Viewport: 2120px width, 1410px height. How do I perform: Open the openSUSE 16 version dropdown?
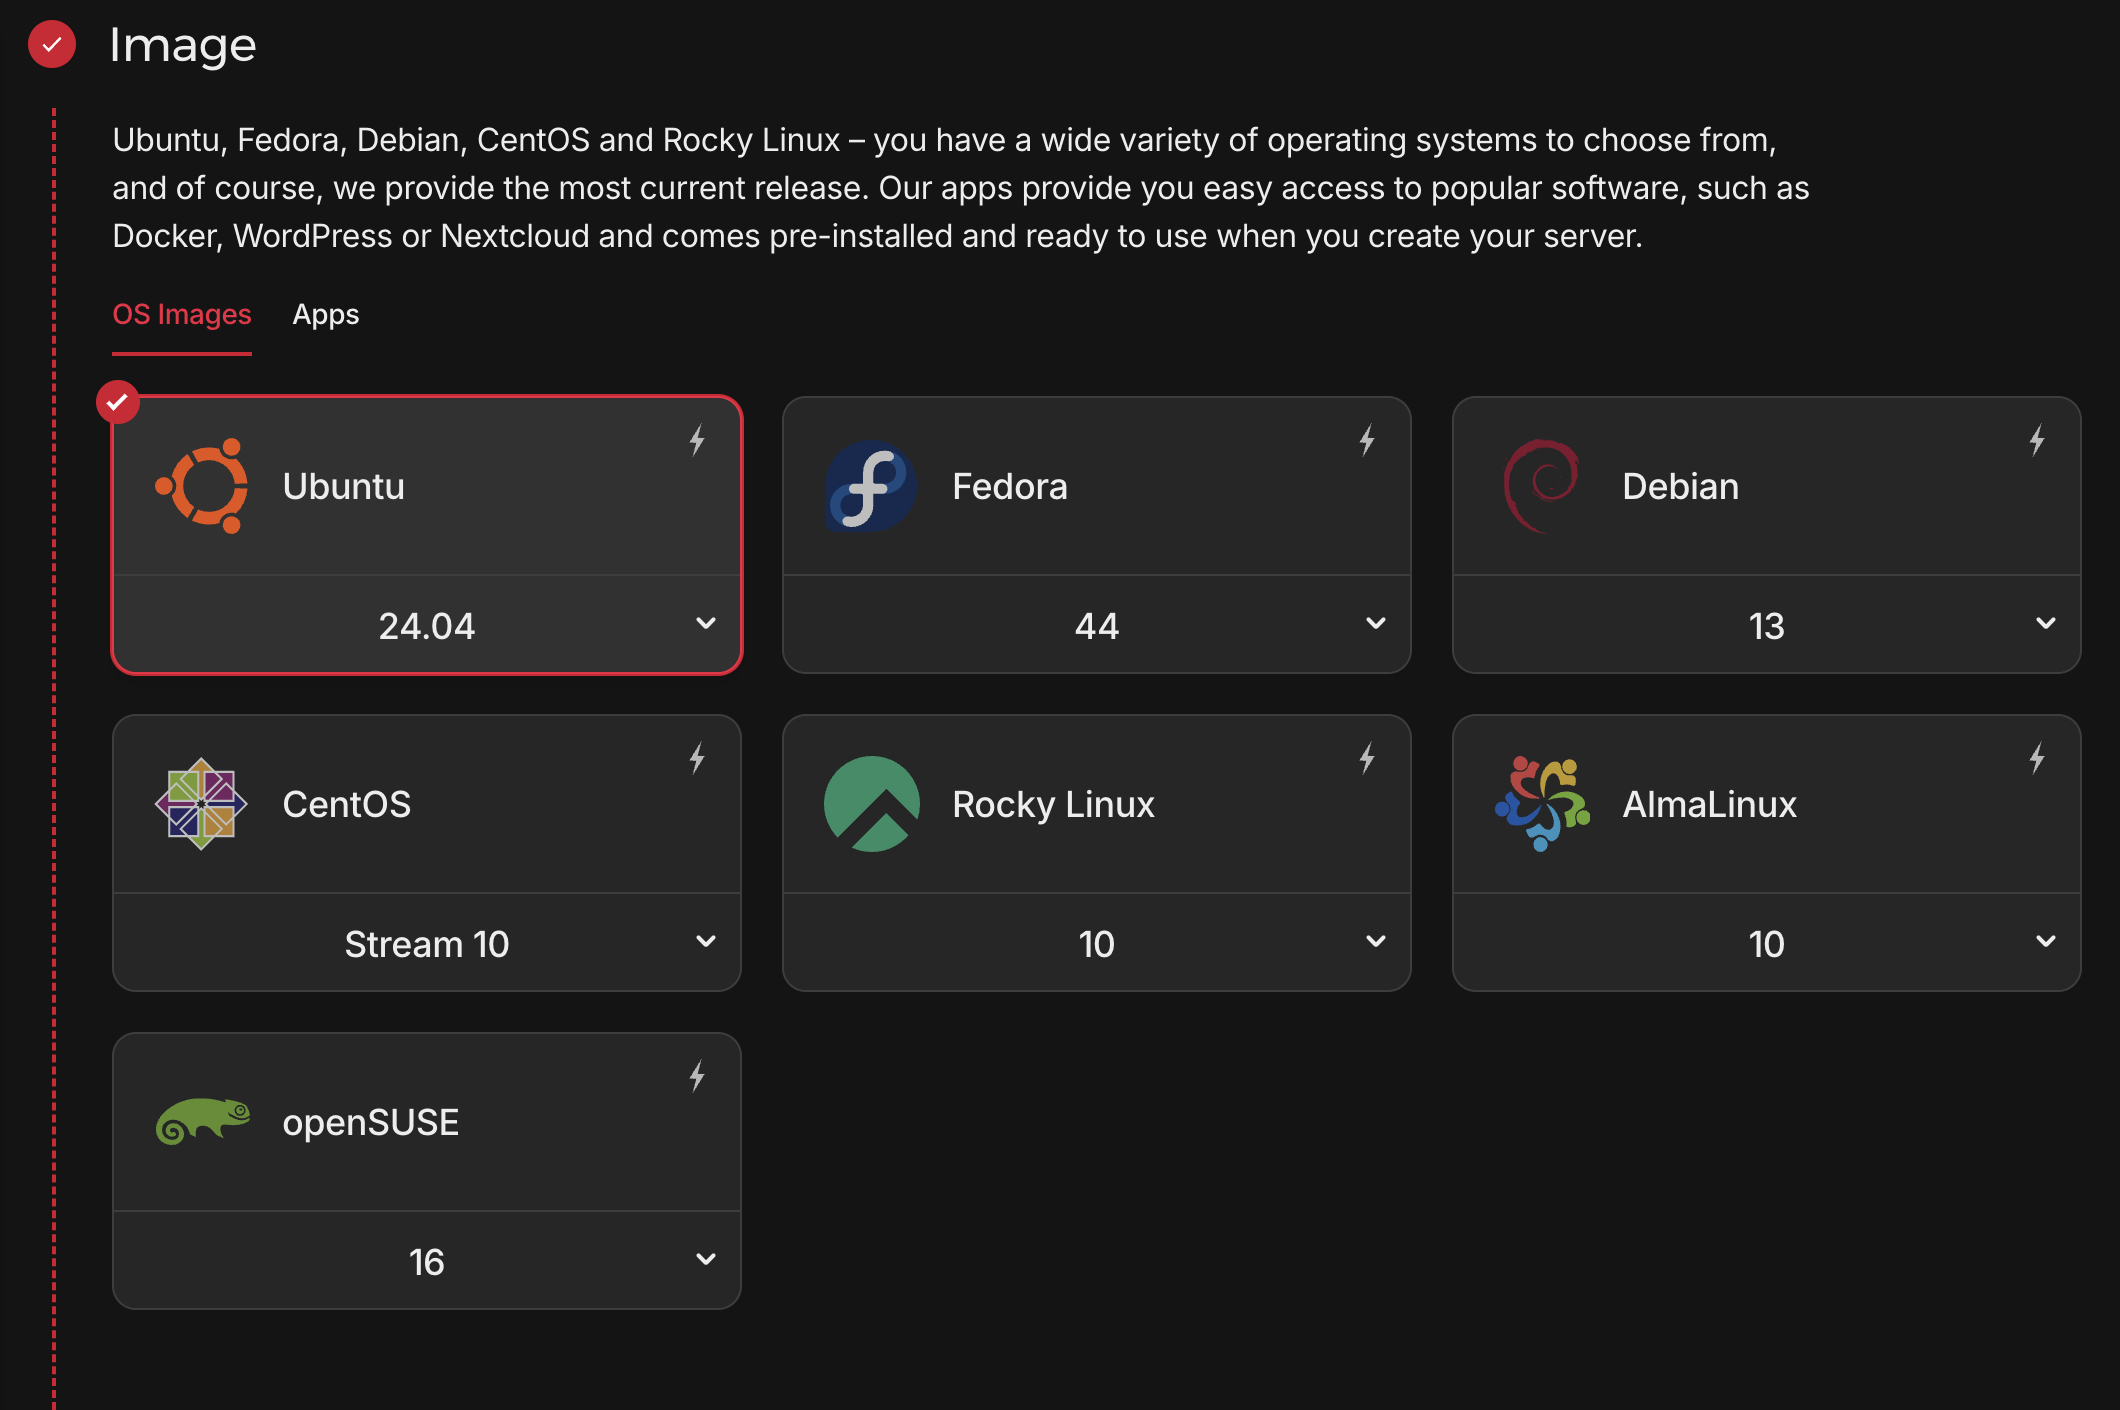(x=427, y=1261)
